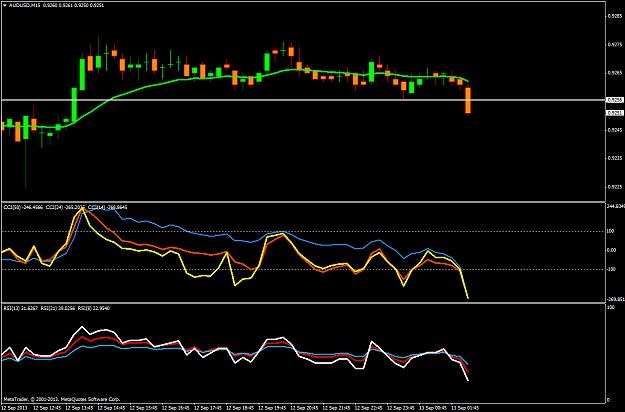The height and width of the screenshot is (412, 625).
Task: Click the RSI scale 100 label
Action: [611, 308]
